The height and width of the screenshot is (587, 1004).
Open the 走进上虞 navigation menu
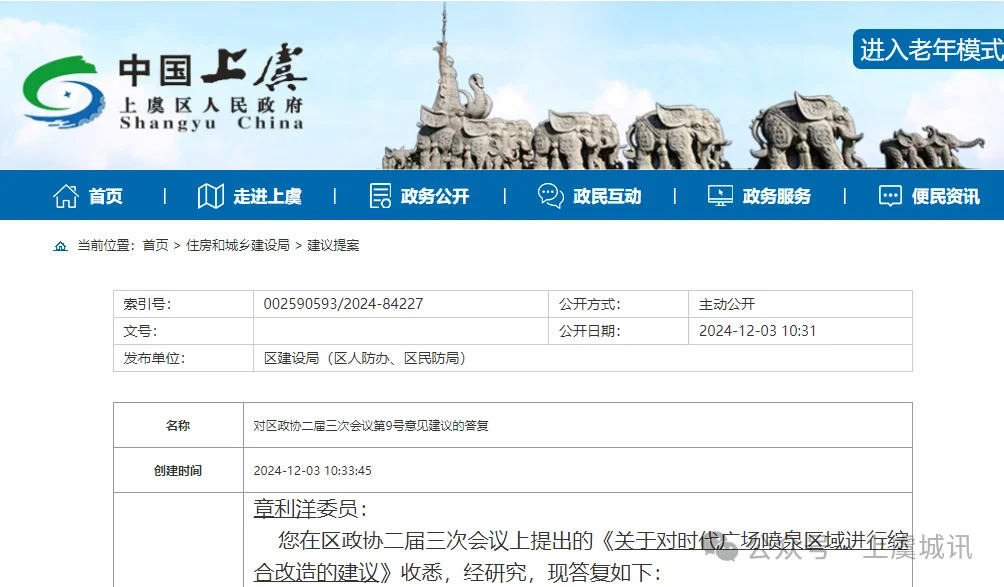click(x=268, y=196)
